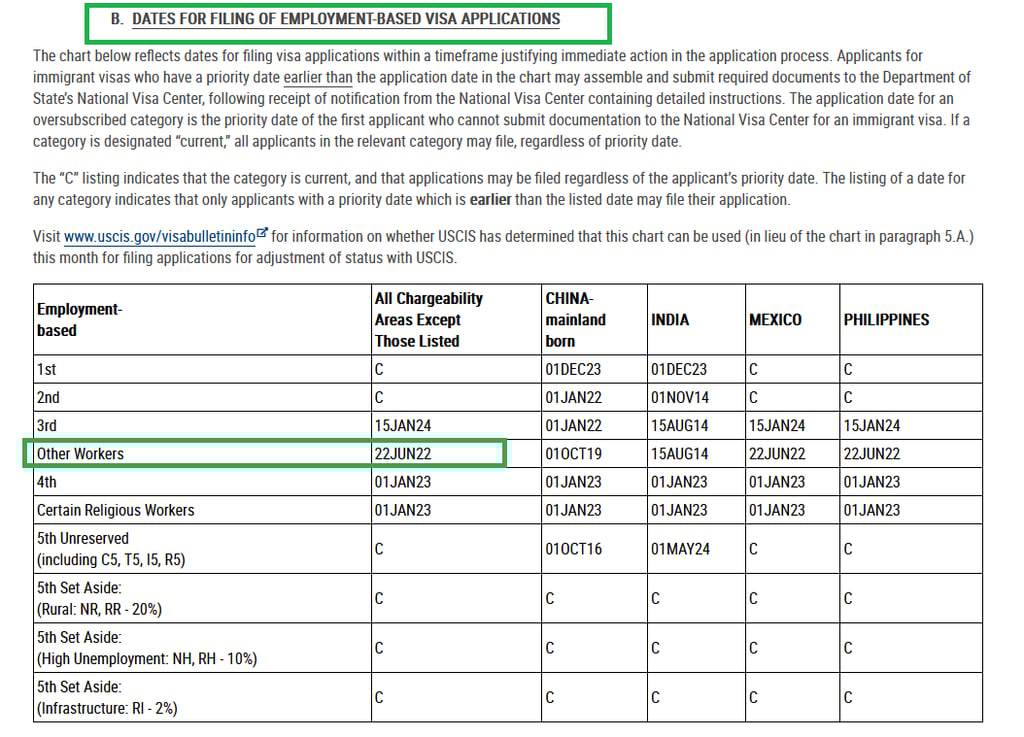Select the Certain Religious Workers row label

[x=116, y=510]
